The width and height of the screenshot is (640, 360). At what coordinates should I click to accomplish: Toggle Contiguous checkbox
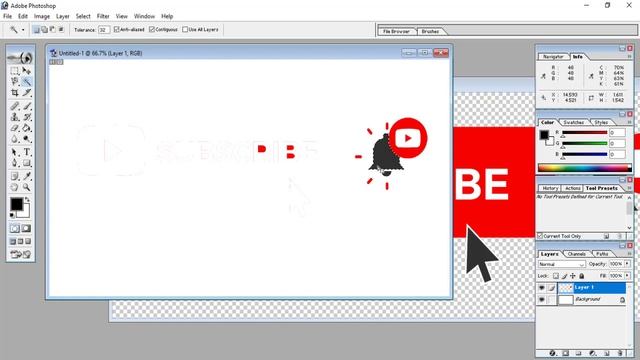(152, 29)
